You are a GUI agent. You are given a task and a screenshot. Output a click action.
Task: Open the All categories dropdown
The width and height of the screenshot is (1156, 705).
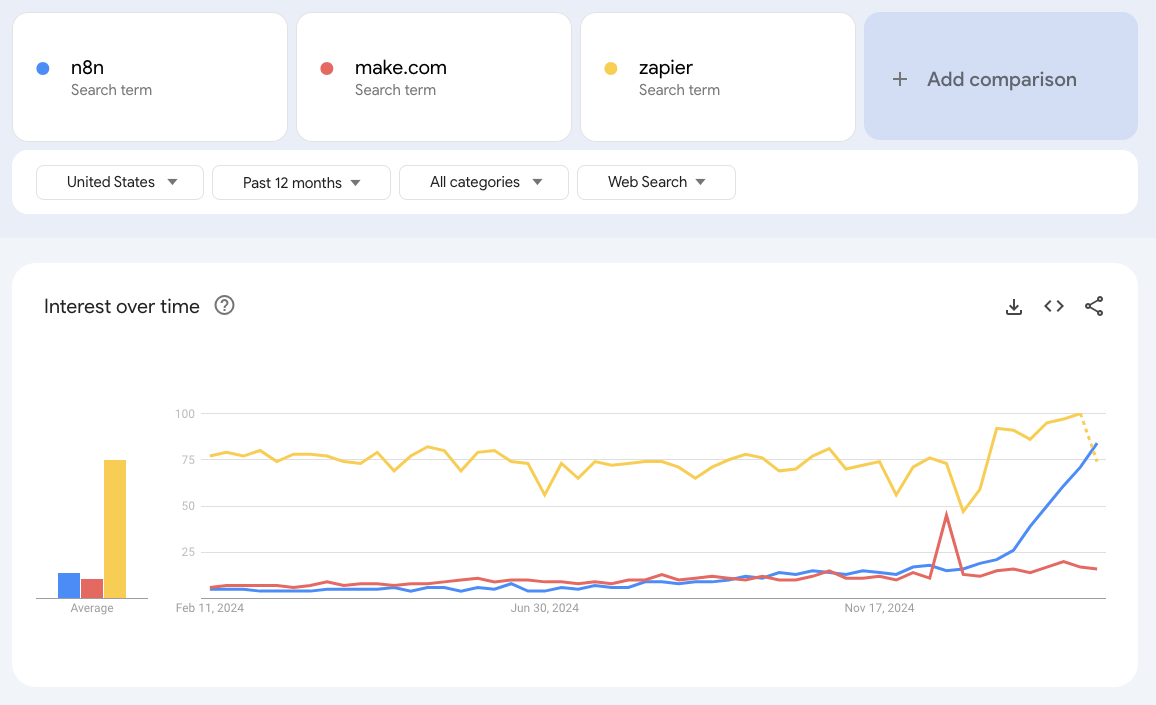click(x=484, y=182)
